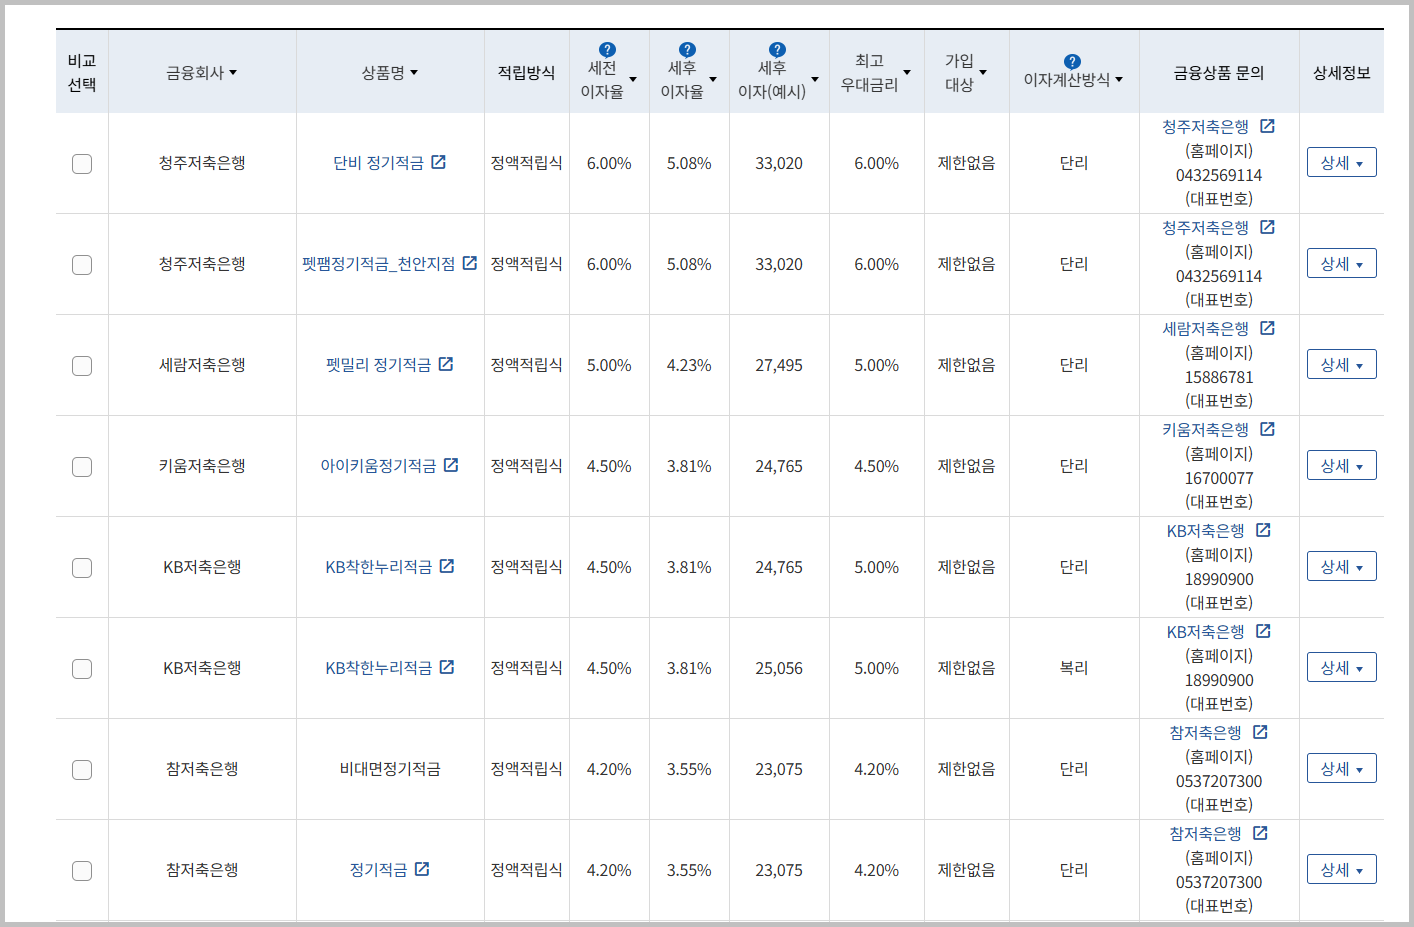Click the 27,495 after-tax interest value

tap(779, 365)
